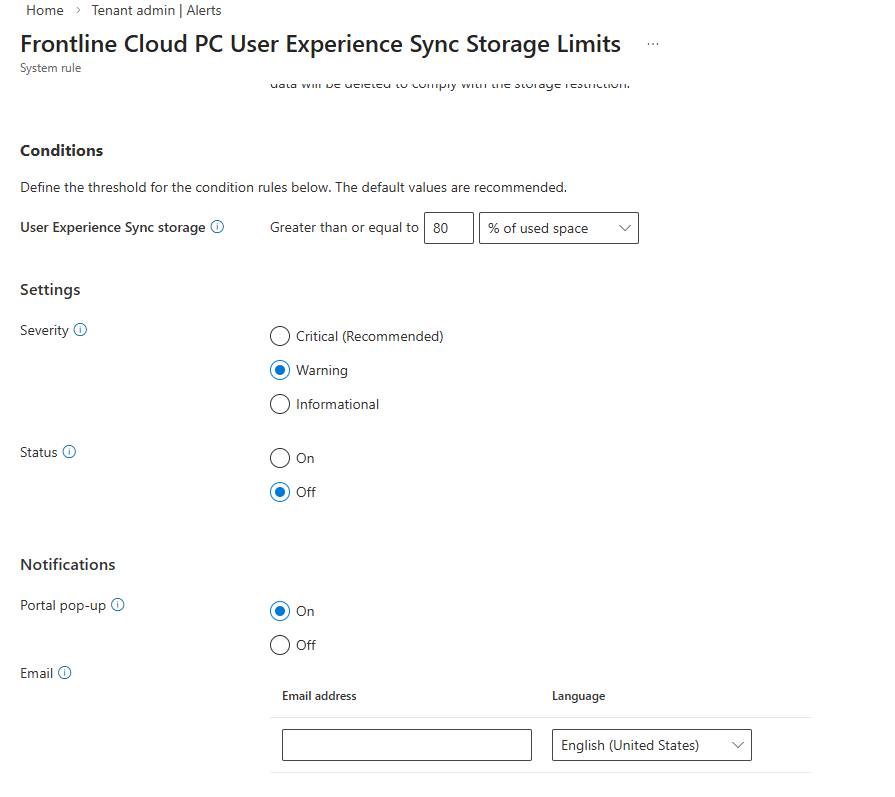This screenshot has width=895, height=797.
Task: Open the ellipsis more options menu
Action: [653, 45]
